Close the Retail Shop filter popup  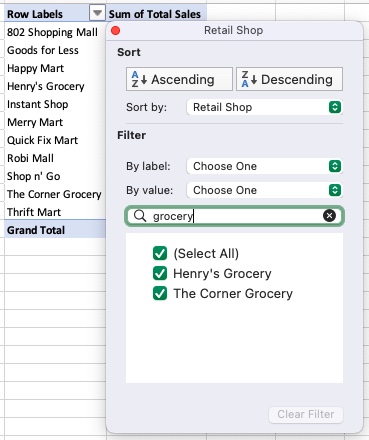[116, 31]
